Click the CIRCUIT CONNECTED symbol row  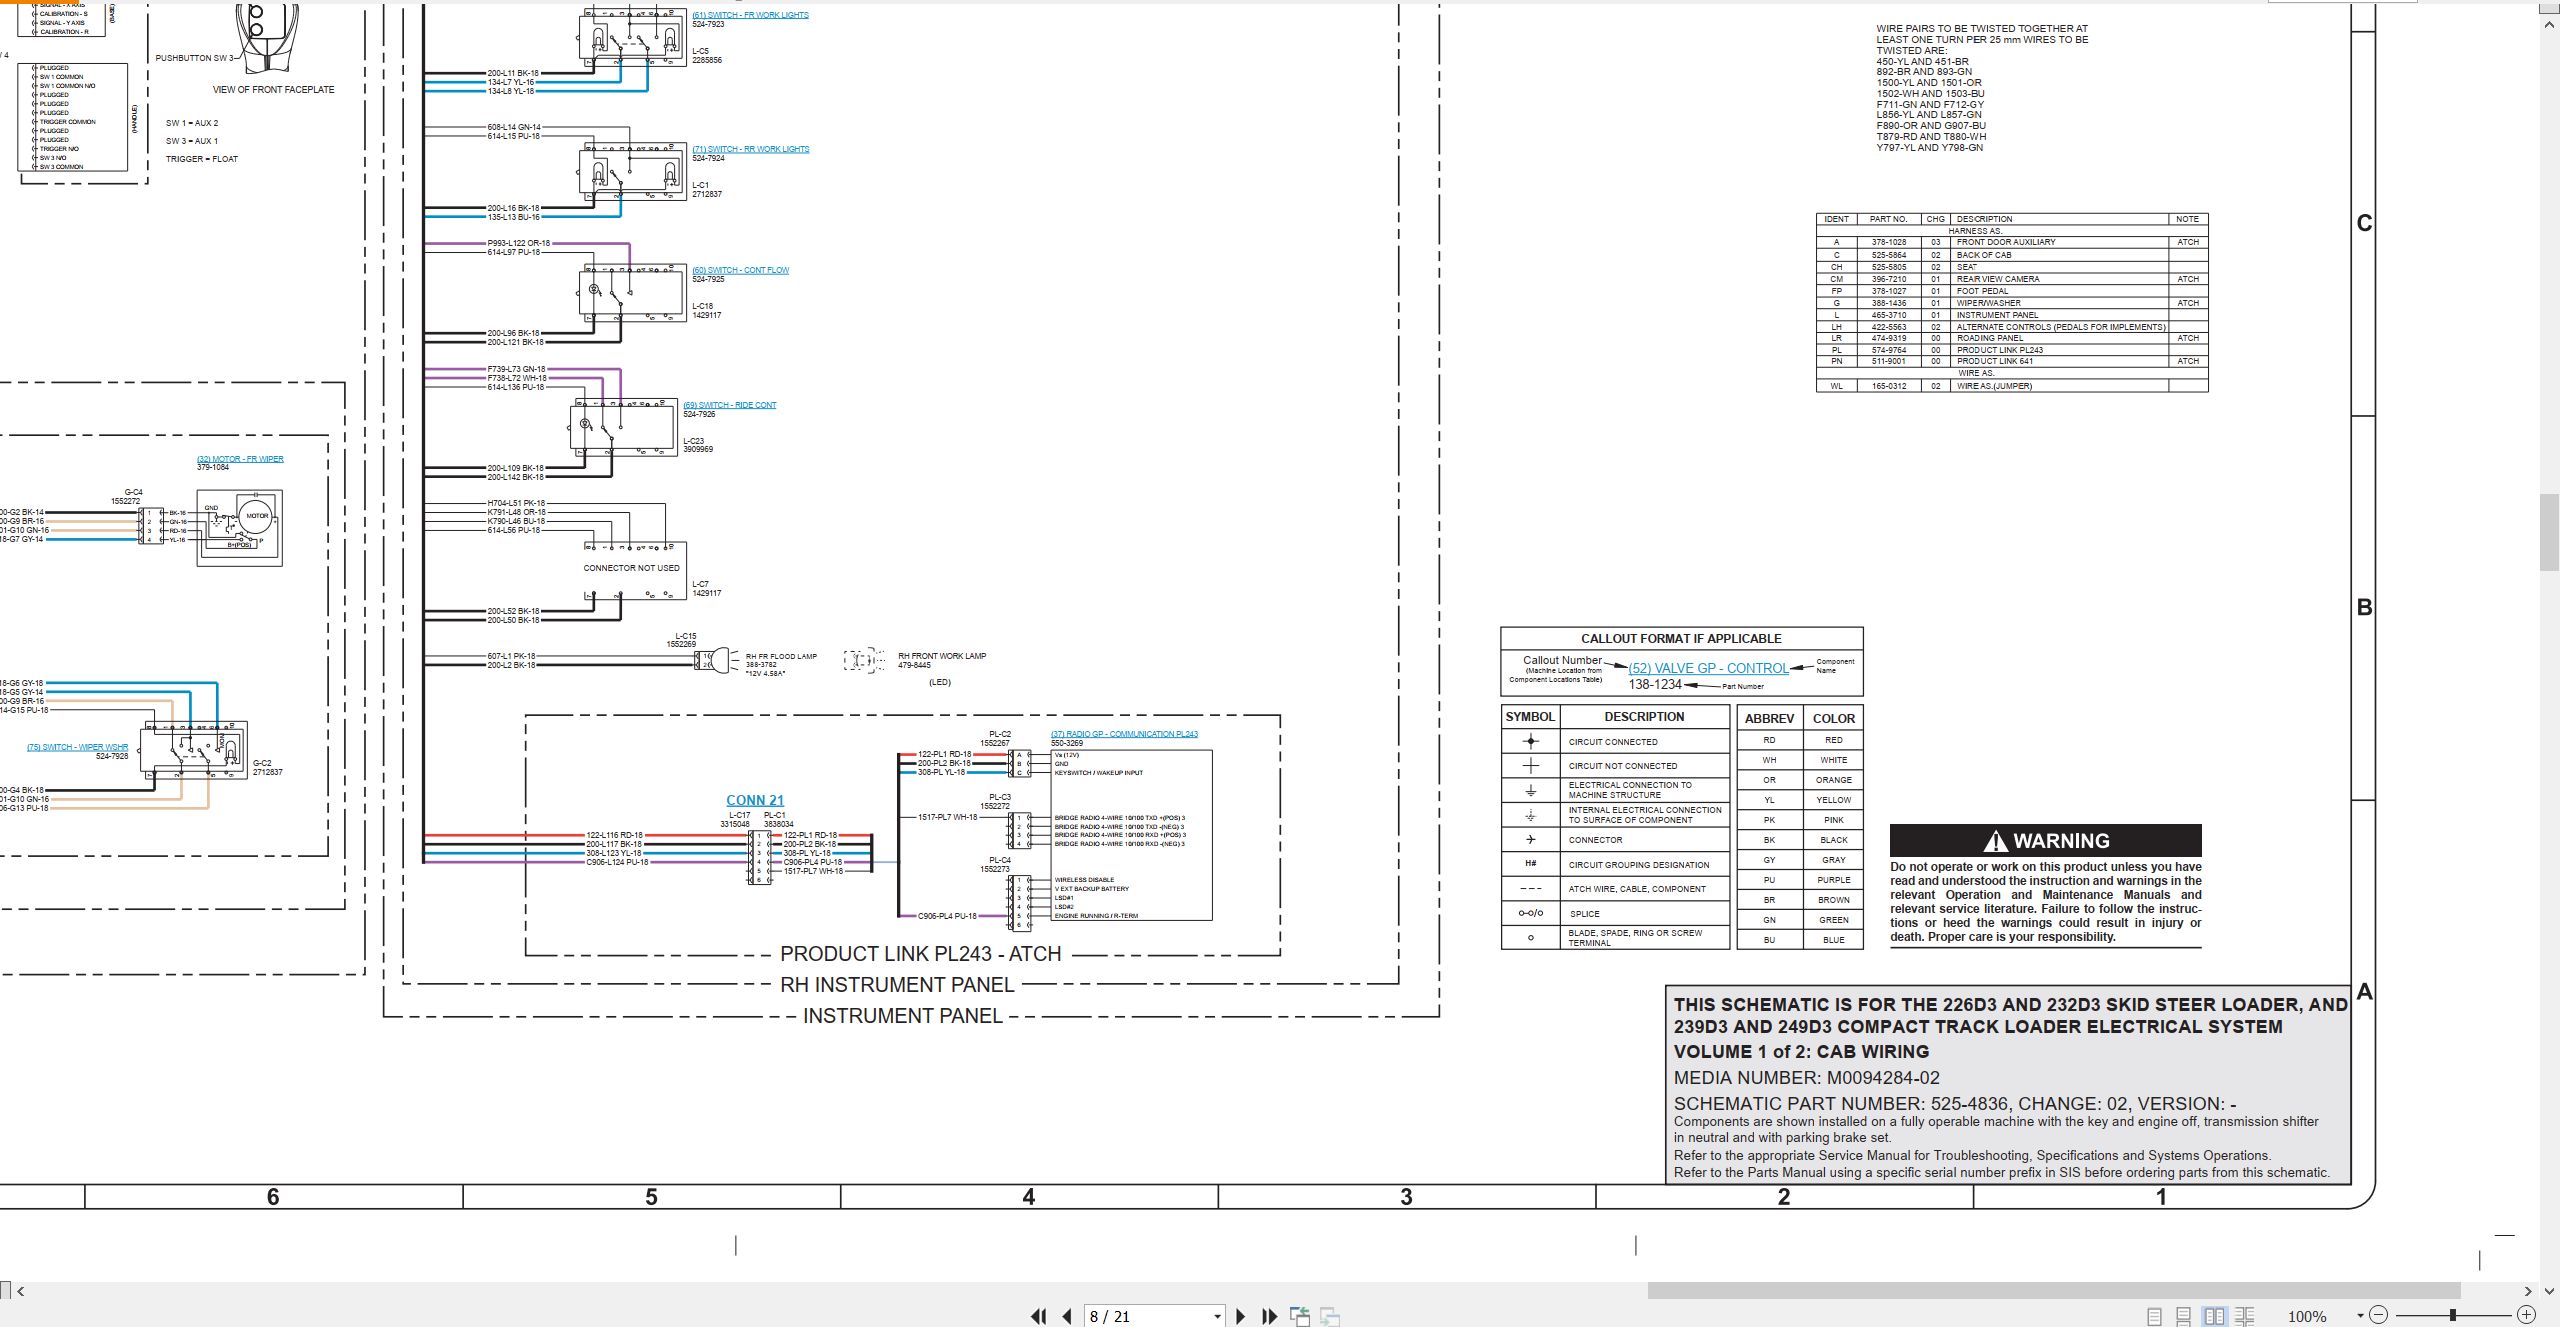[x=1615, y=742]
